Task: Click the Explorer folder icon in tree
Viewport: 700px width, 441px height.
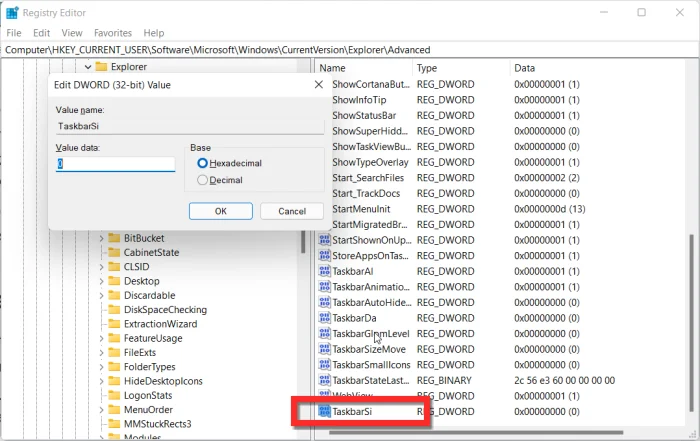Action: [x=101, y=67]
